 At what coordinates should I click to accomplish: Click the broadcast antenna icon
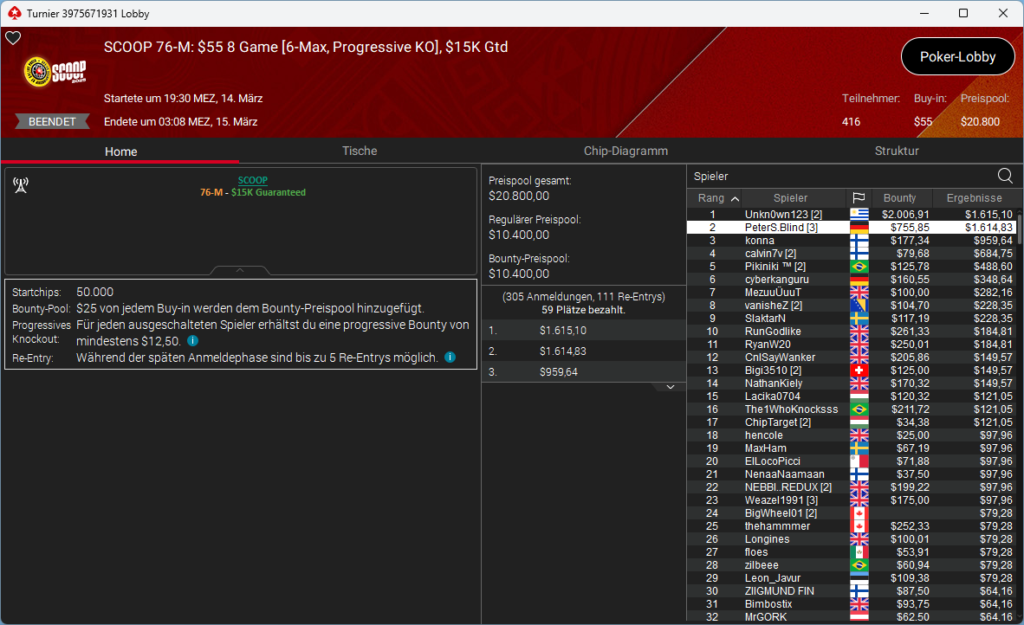20,185
